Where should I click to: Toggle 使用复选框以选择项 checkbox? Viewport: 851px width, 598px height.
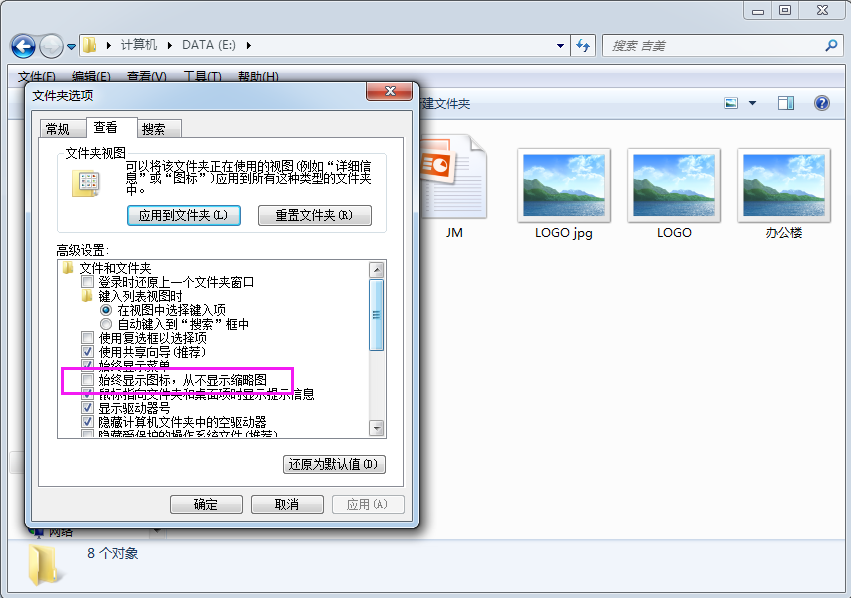point(87,338)
